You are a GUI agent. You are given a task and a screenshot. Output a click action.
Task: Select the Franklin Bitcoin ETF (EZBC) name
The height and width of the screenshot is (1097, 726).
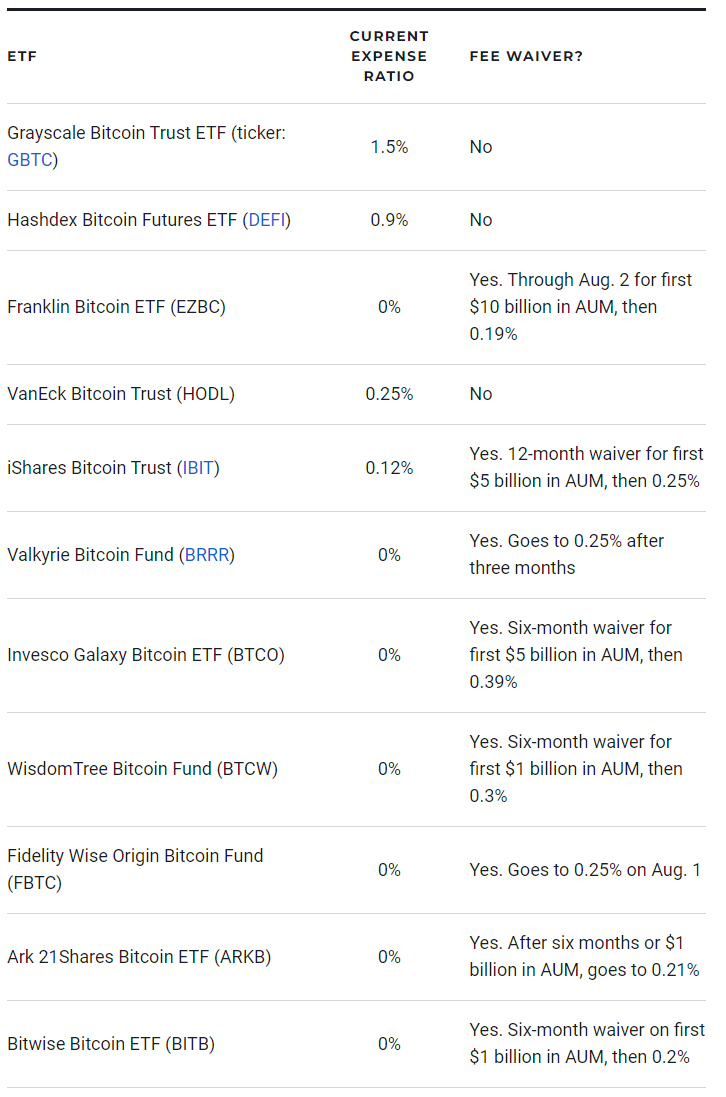(x=116, y=307)
